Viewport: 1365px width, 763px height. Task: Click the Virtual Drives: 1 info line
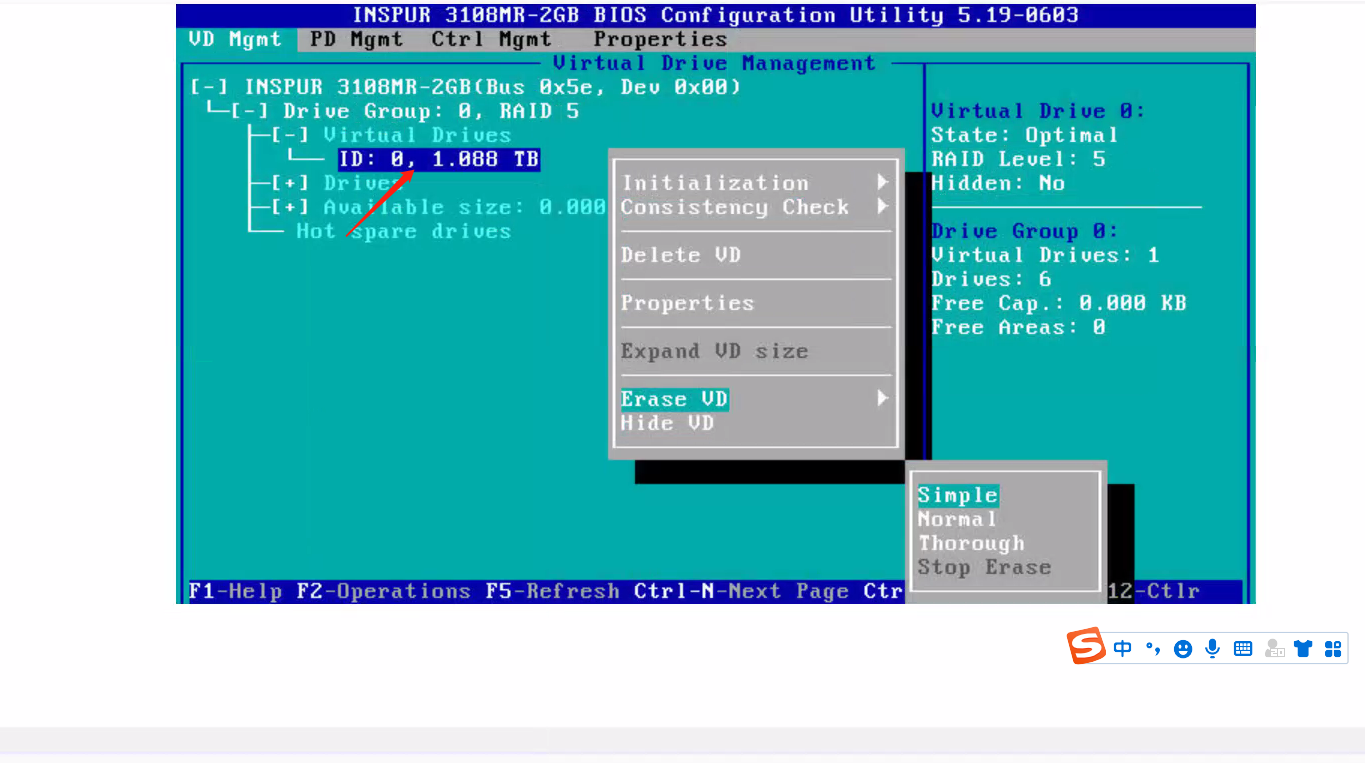pyautogui.click(x=1046, y=255)
